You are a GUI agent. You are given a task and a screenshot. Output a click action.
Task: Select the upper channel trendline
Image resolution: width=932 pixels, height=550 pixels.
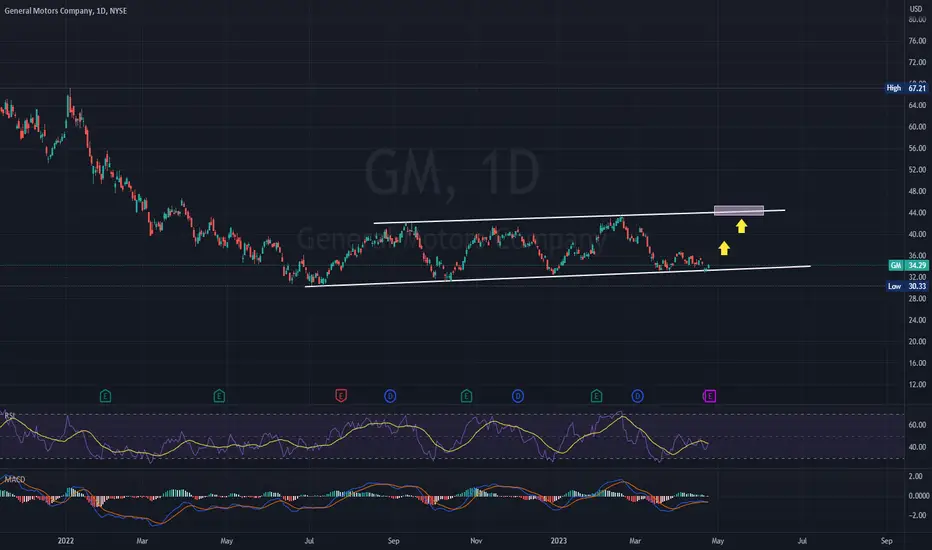click(x=580, y=216)
